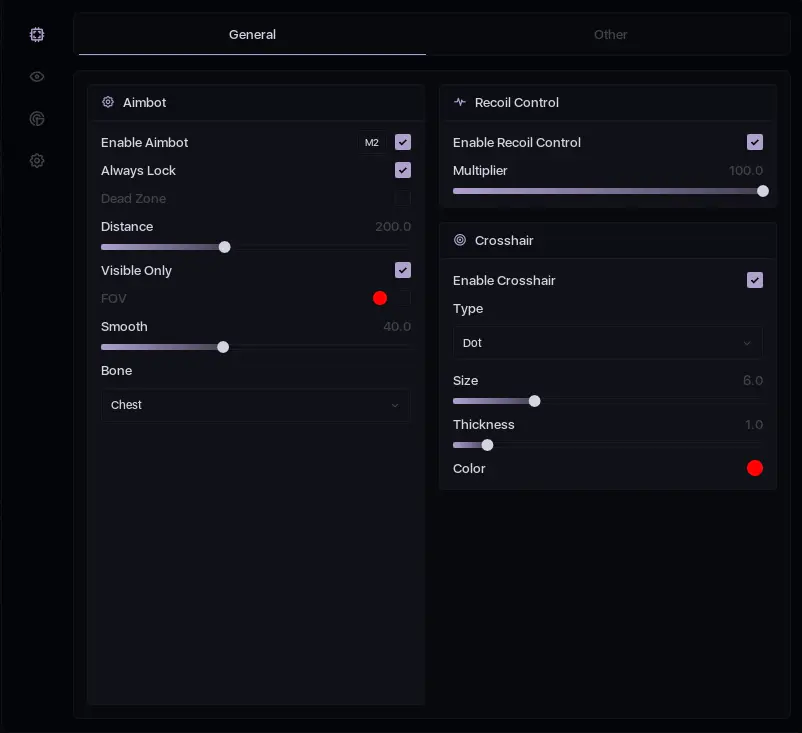Select the General tab
Screen dimensions: 802x733
(x=252, y=35)
